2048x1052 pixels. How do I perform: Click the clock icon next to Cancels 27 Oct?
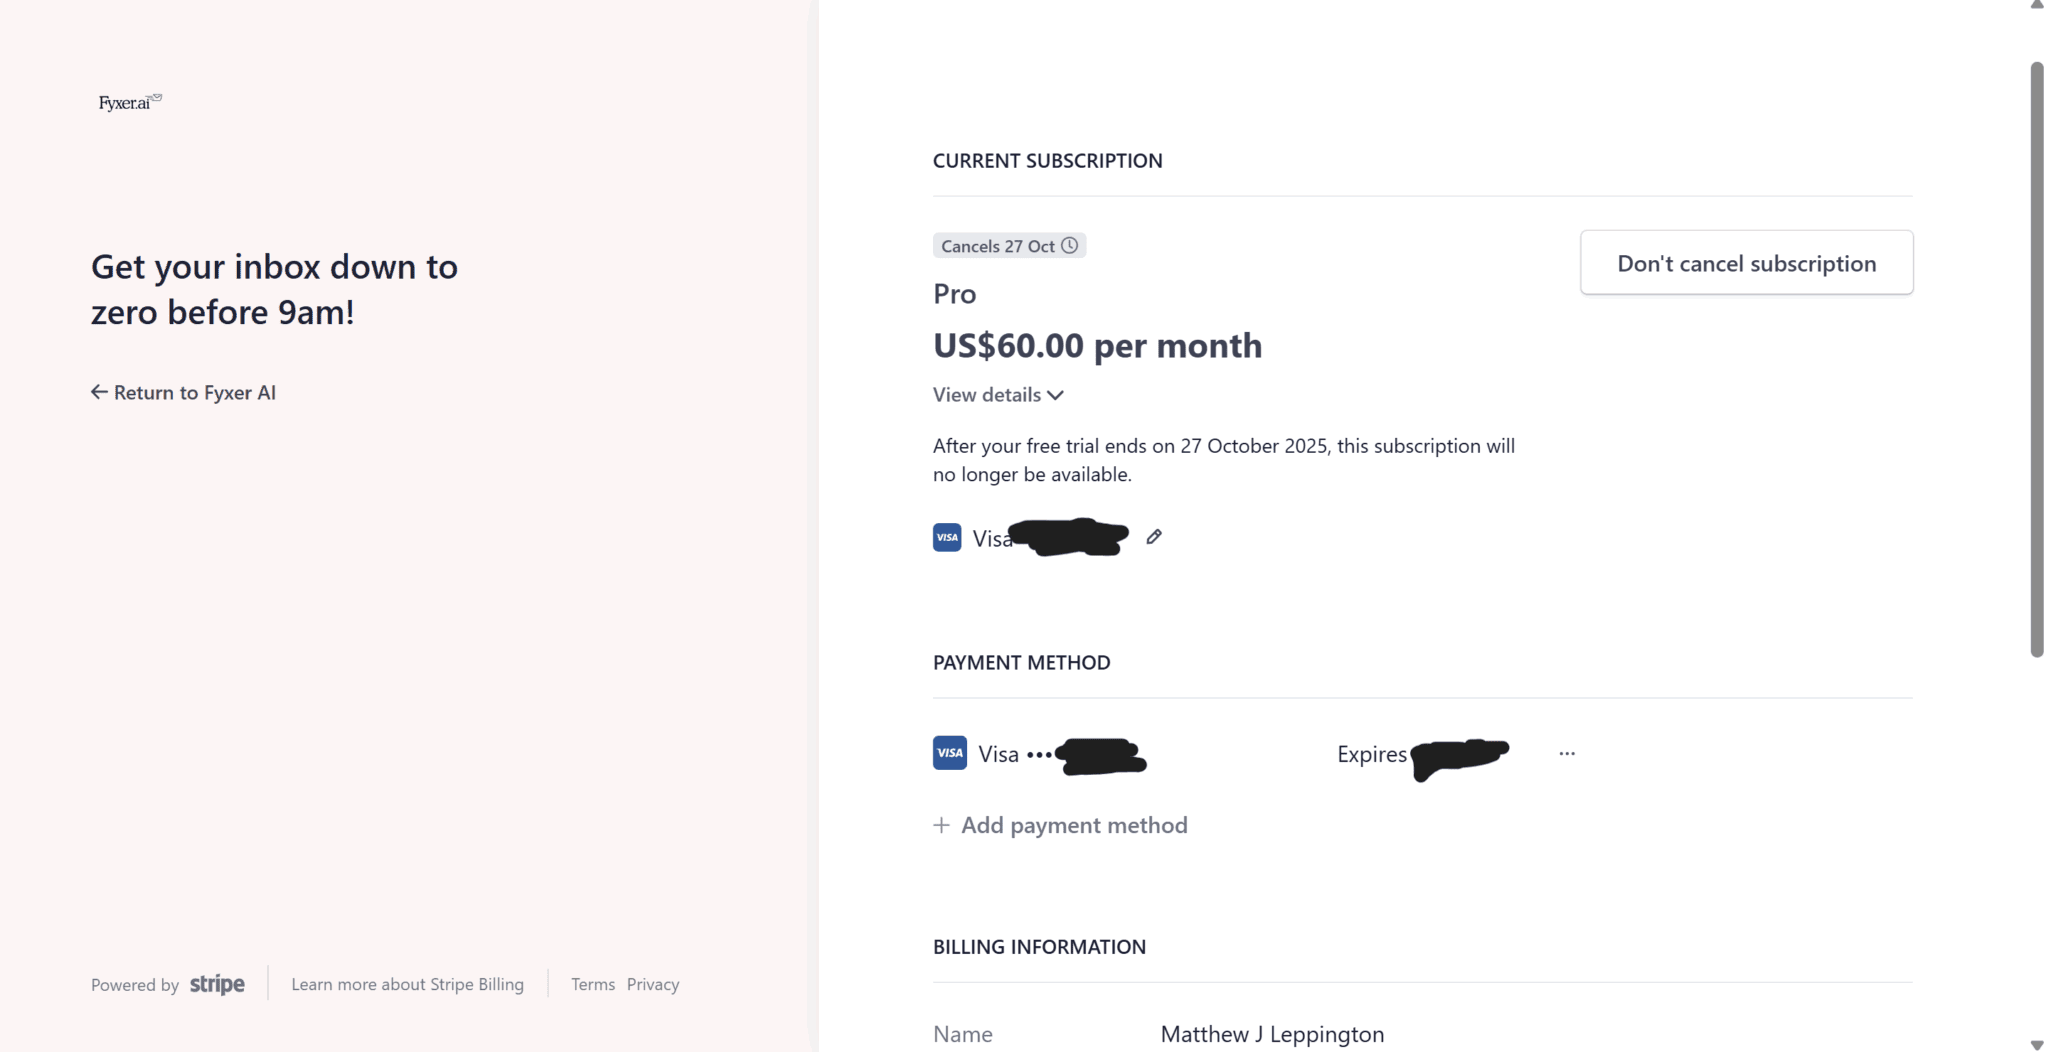(1070, 246)
